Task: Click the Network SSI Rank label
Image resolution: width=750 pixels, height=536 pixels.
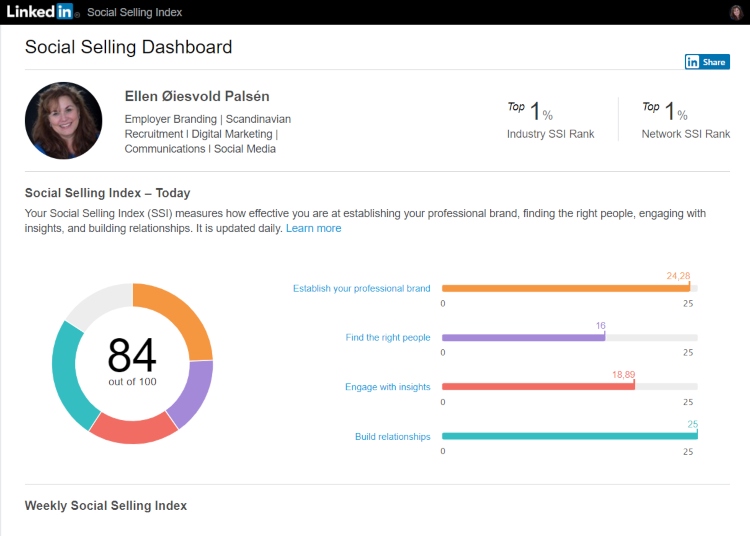Action: pos(685,134)
